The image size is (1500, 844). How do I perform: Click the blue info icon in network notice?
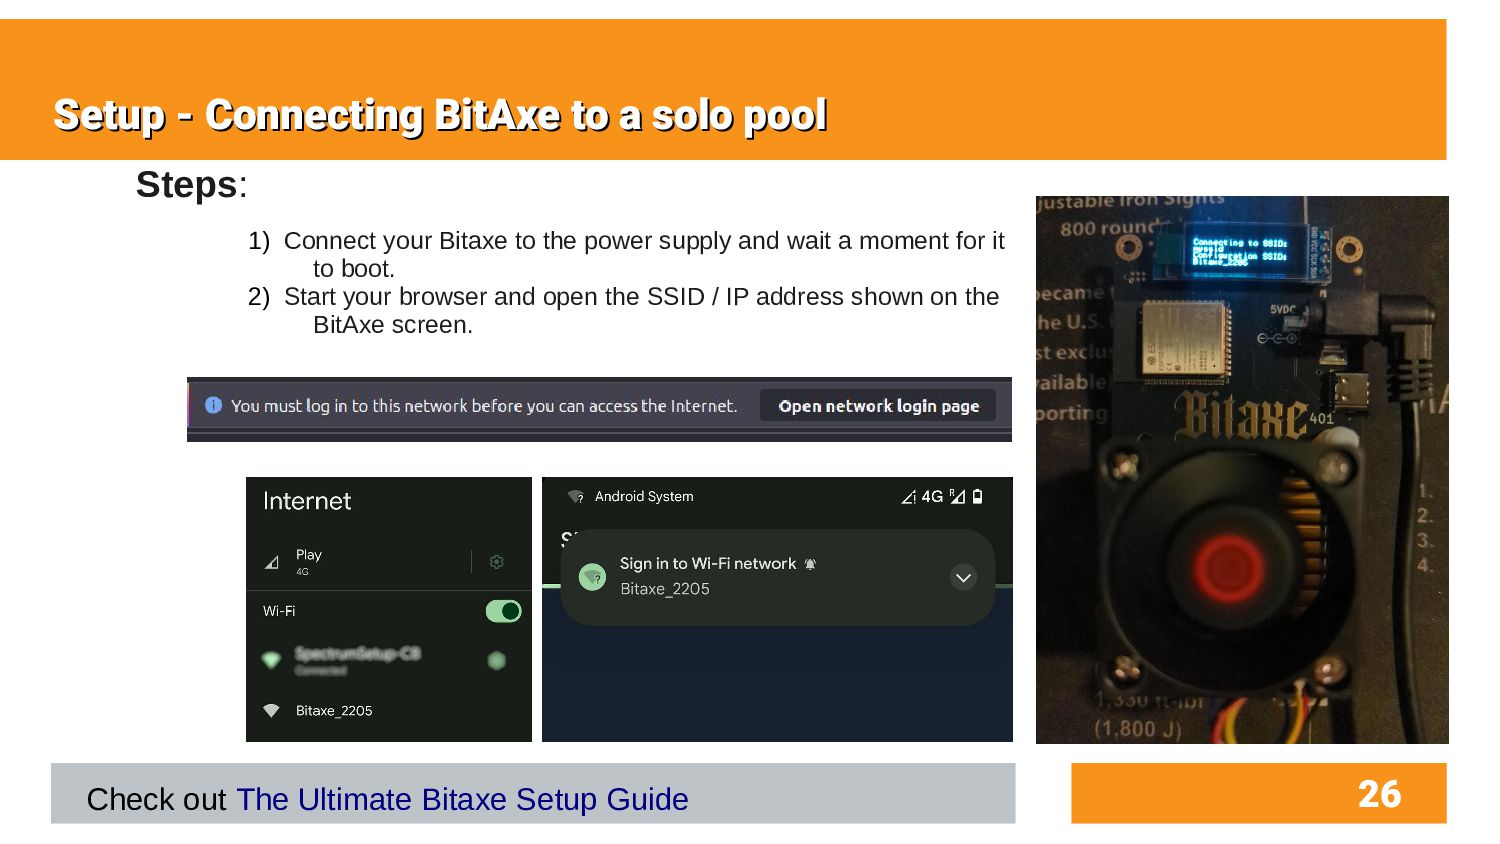tap(213, 405)
